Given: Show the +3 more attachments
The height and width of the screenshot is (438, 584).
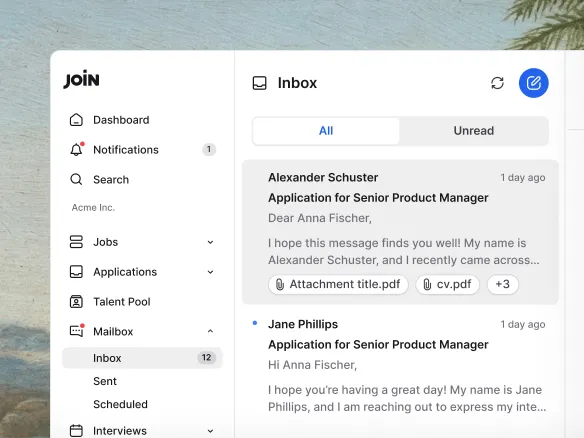Looking at the screenshot, I should click(x=503, y=285).
